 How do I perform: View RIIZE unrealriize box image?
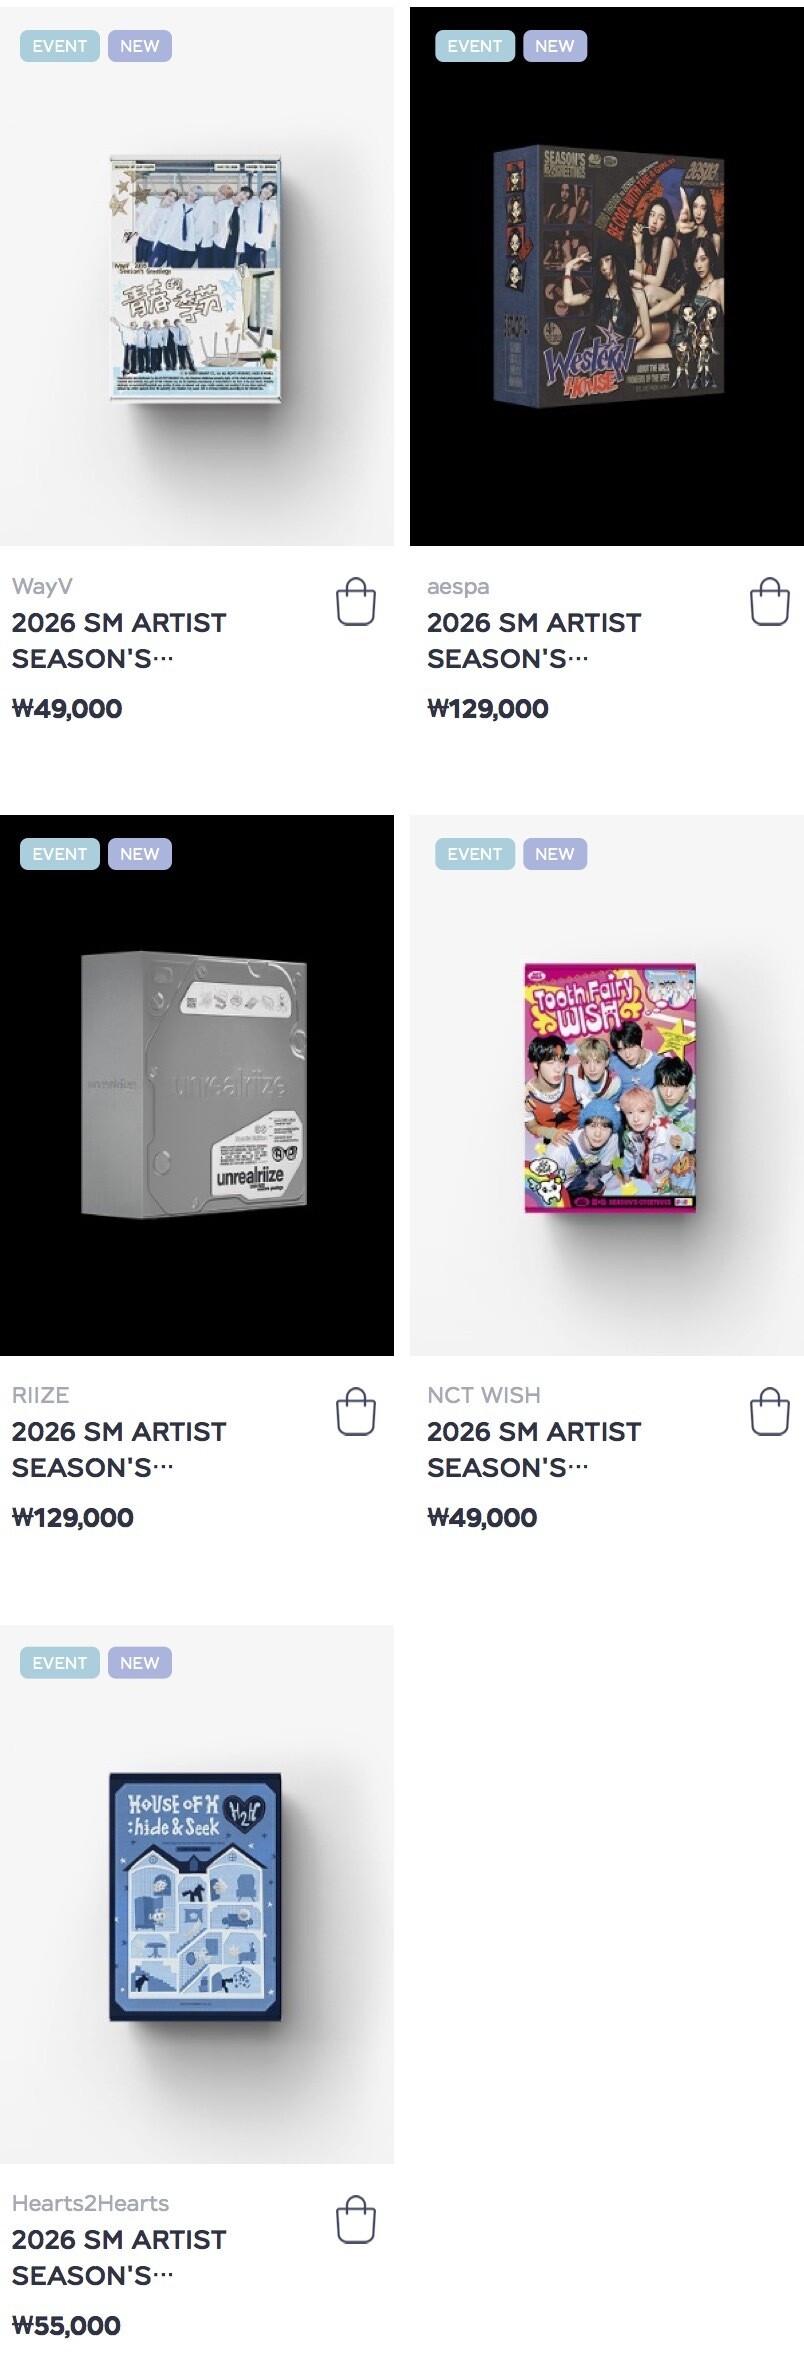(194, 1085)
